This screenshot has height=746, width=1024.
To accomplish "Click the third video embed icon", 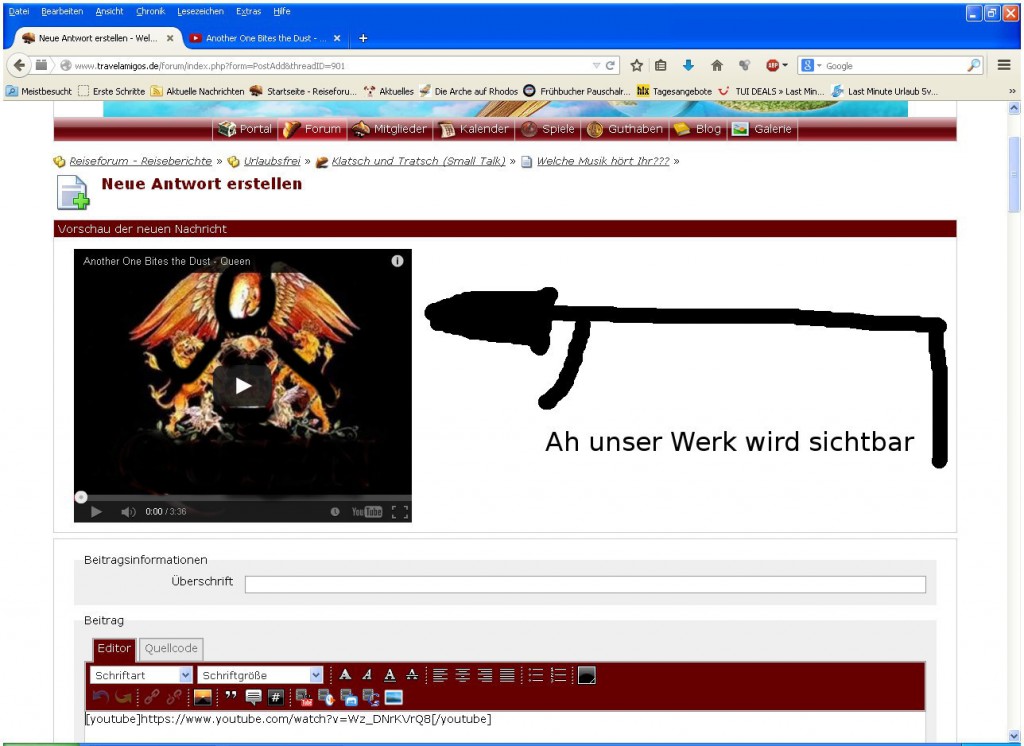I will [x=349, y=698].
